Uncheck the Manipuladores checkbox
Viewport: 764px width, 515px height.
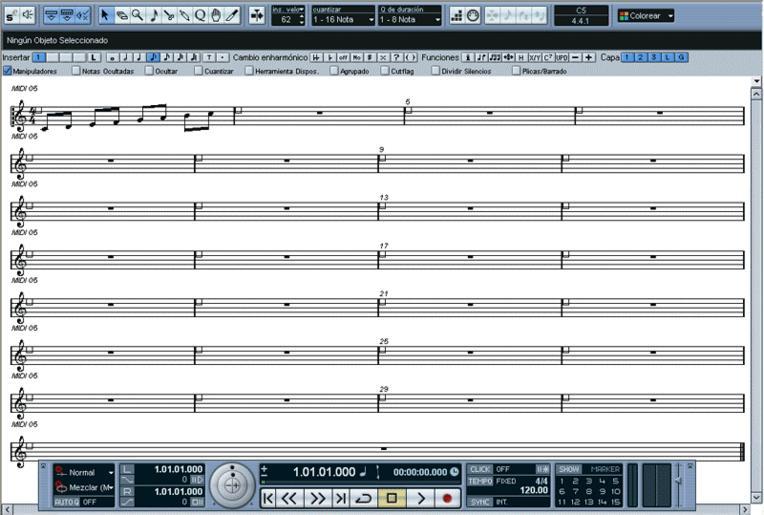pos(8,71)
